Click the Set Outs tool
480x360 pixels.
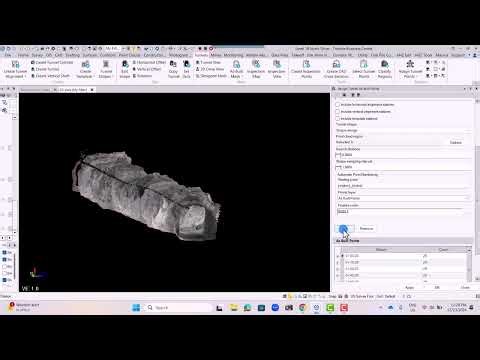[x=186, y=69]
